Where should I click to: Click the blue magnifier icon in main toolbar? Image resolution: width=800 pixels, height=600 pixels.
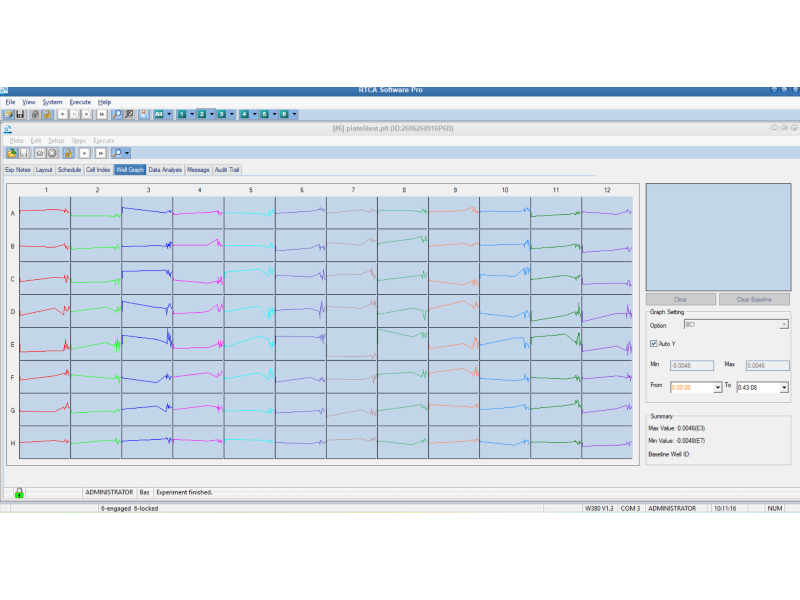[117, 114]
